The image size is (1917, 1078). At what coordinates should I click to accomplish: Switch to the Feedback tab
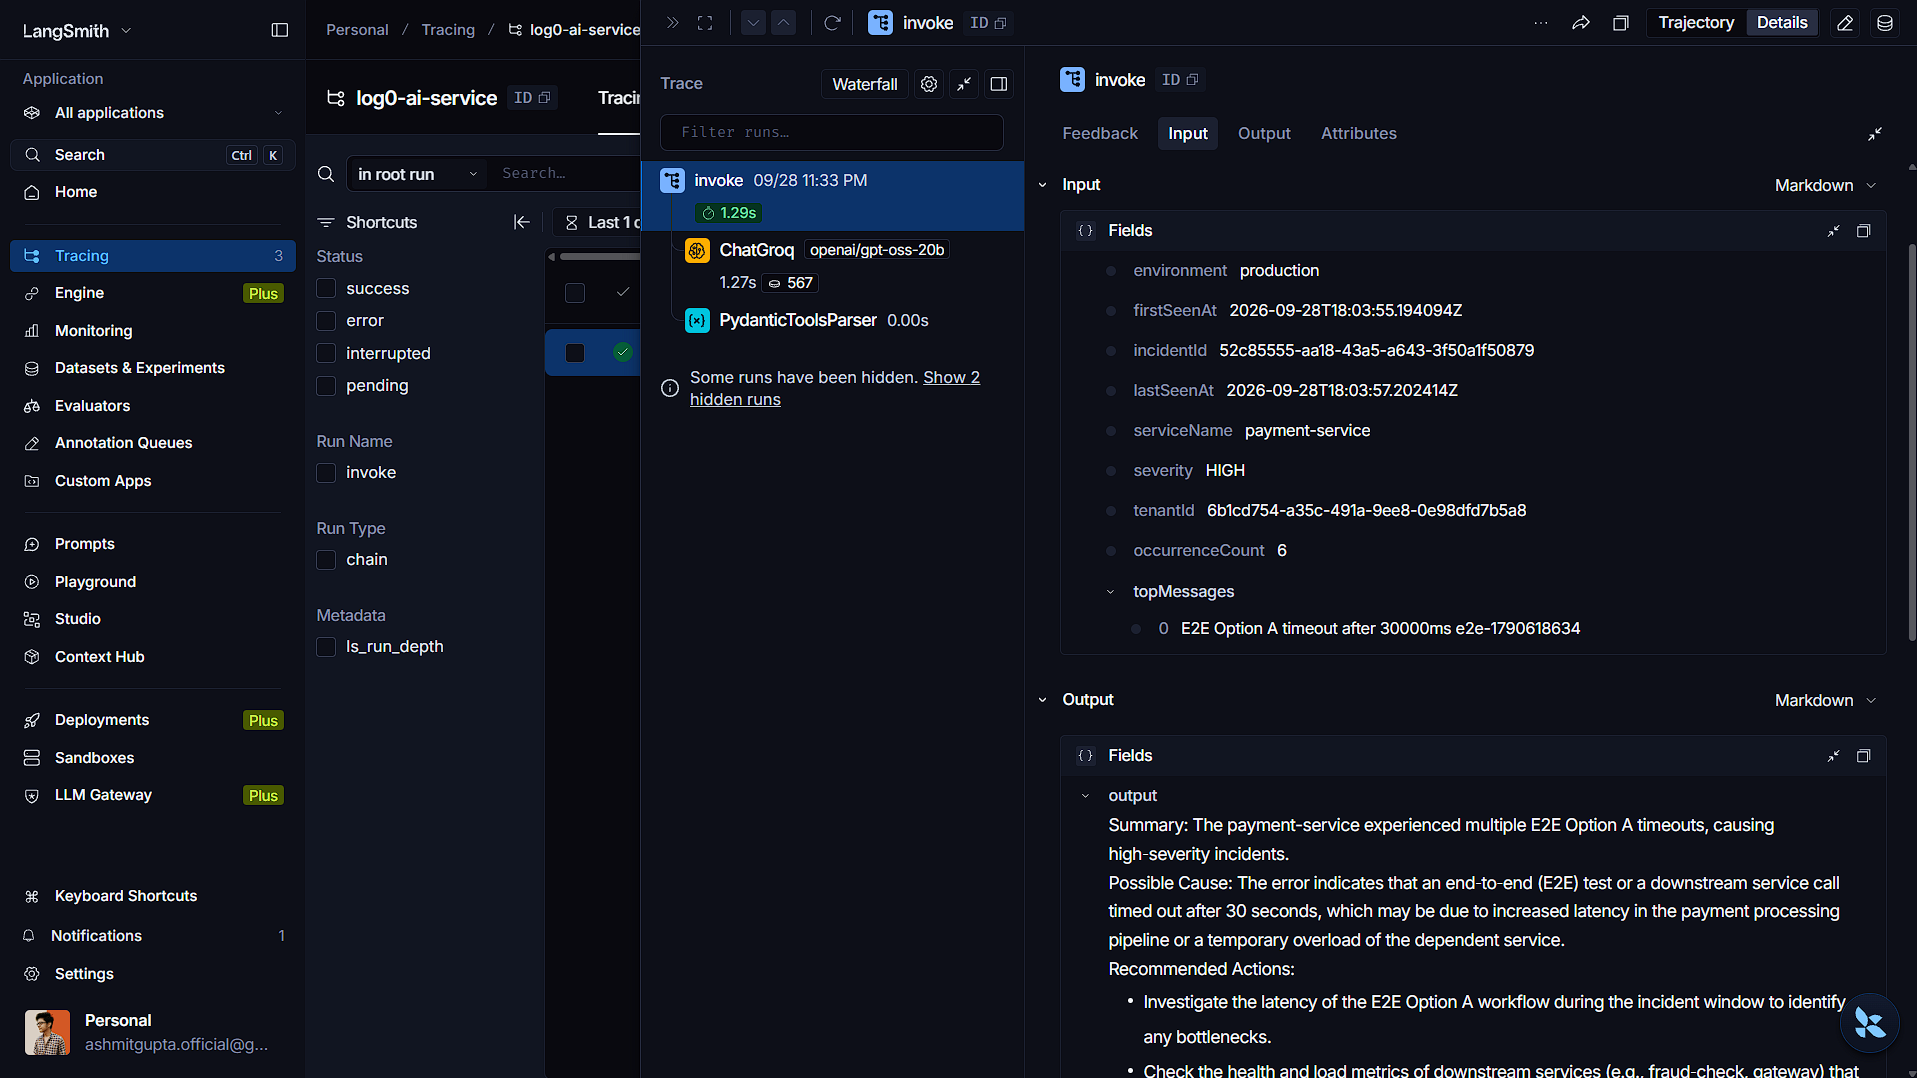(x=1100, y=133)
